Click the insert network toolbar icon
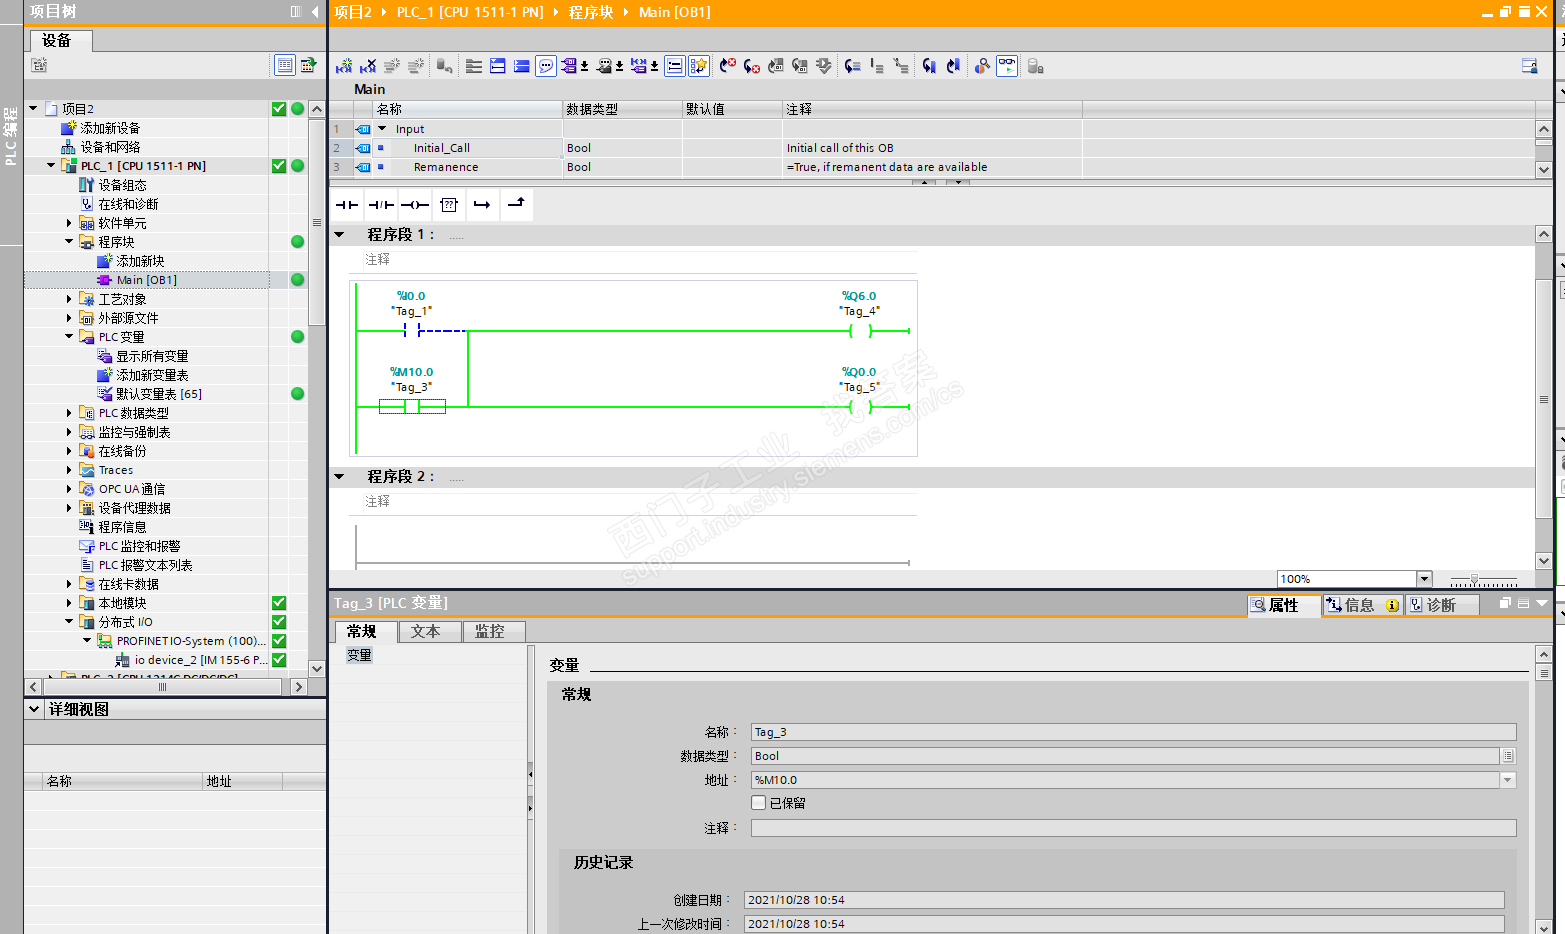Viewport: 1565px width, 934px height. point(344,66)
